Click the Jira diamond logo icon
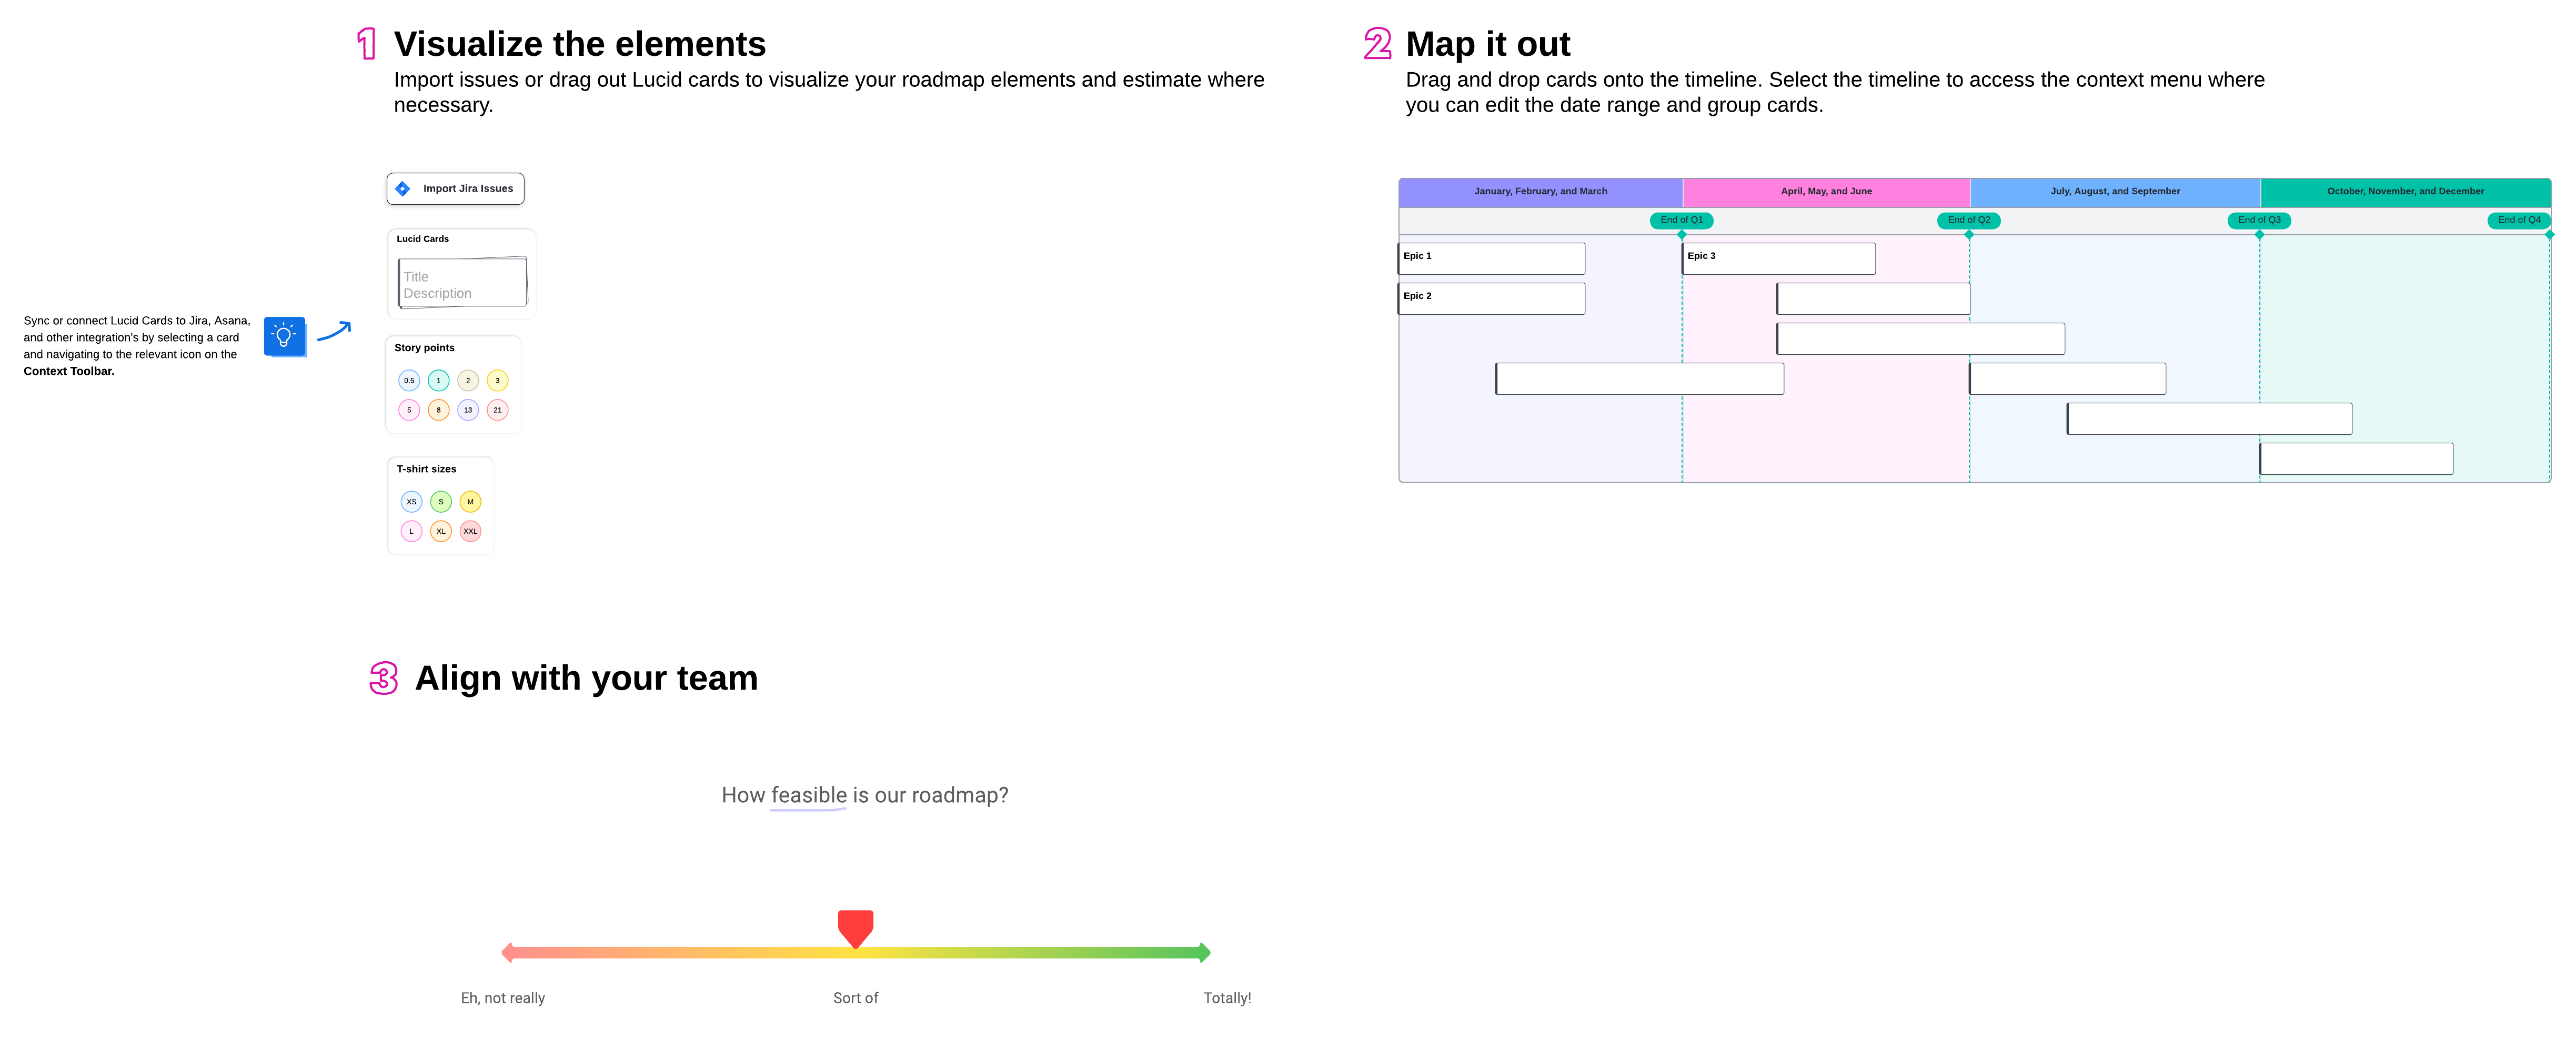This screenshot has height=1037, width=2576. 403,189
